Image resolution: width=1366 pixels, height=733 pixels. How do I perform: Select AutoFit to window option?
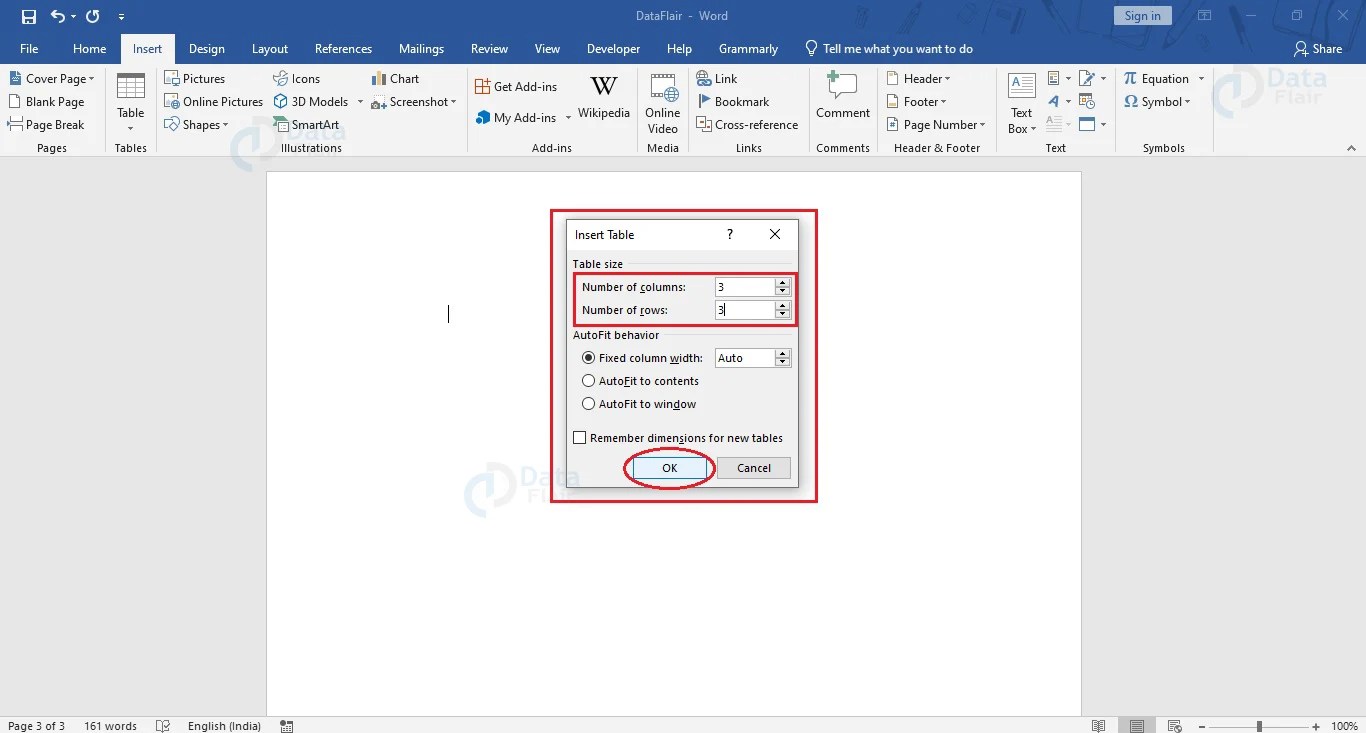pos(589,404)
